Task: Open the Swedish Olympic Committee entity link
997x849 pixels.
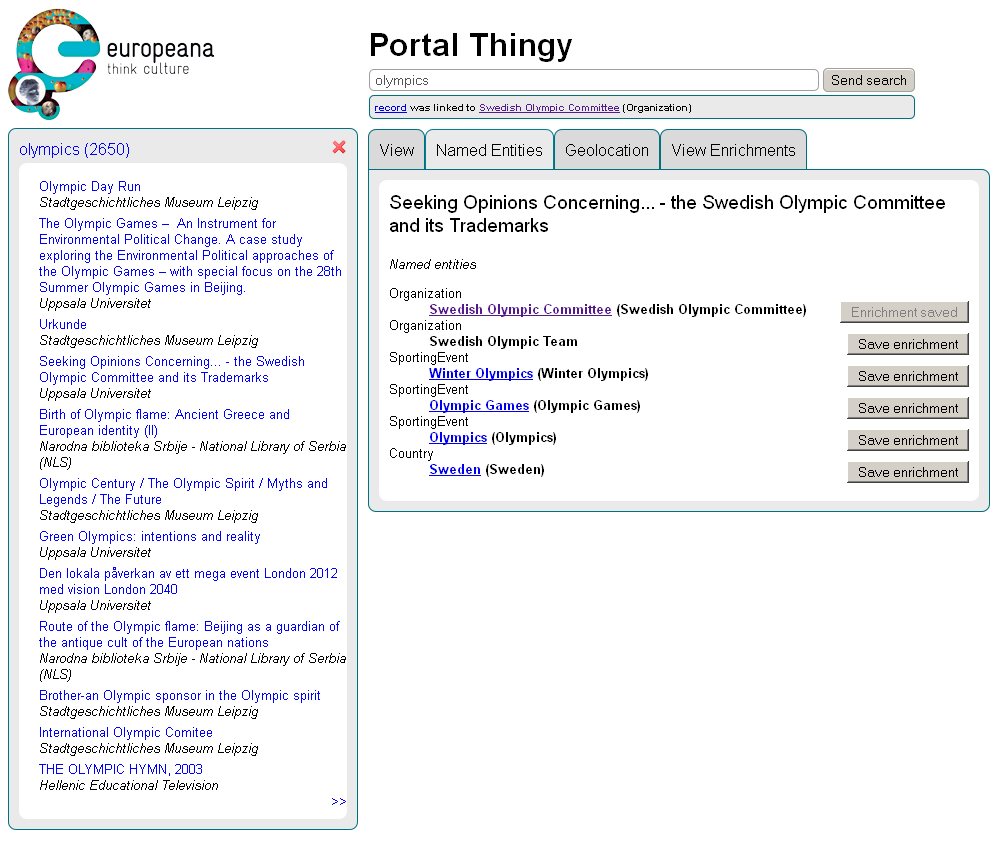Action: tap(520, 310)
